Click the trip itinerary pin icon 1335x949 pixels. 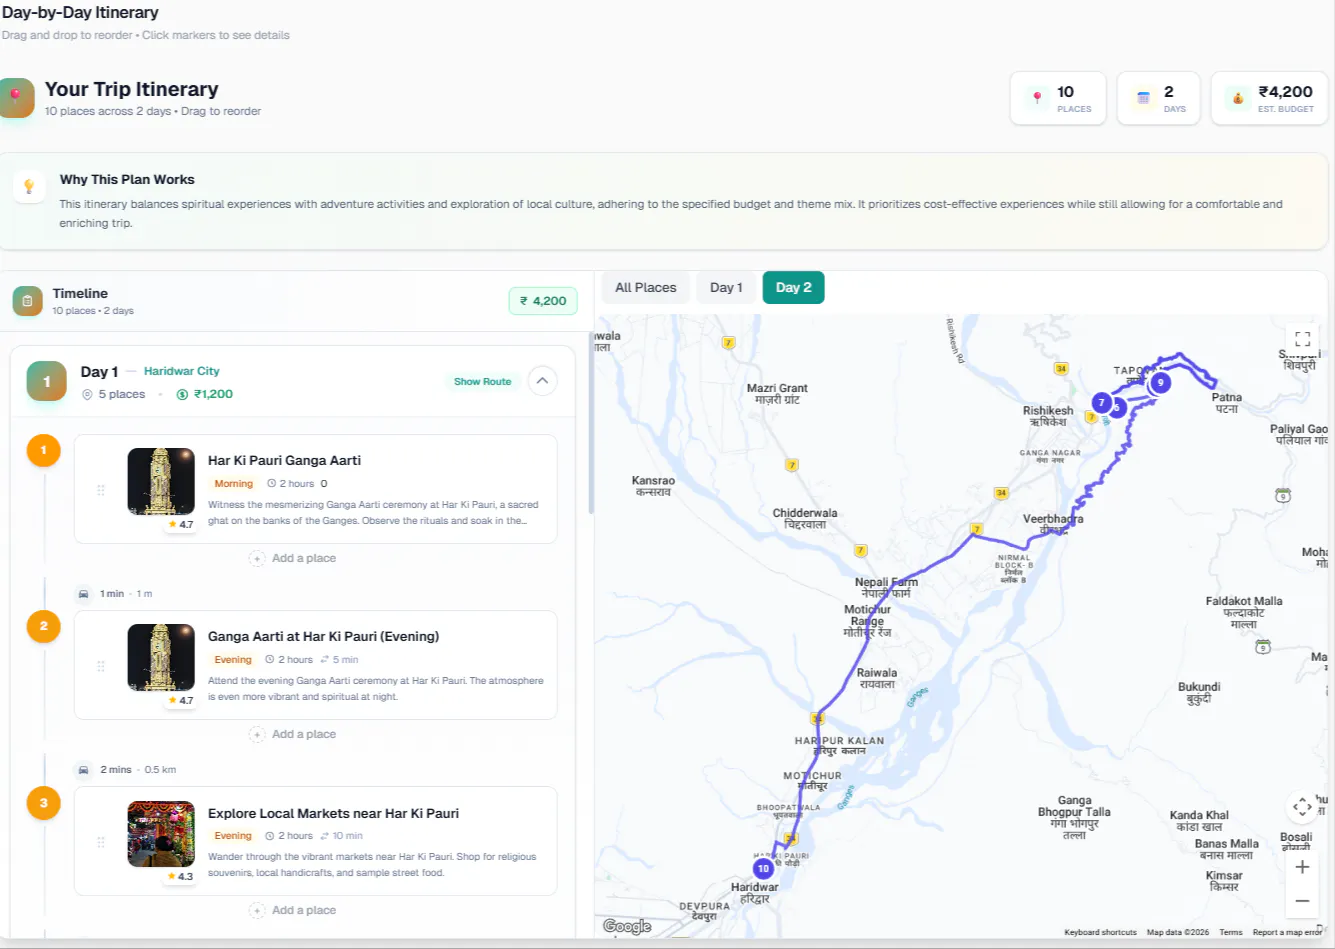(16, 97)
